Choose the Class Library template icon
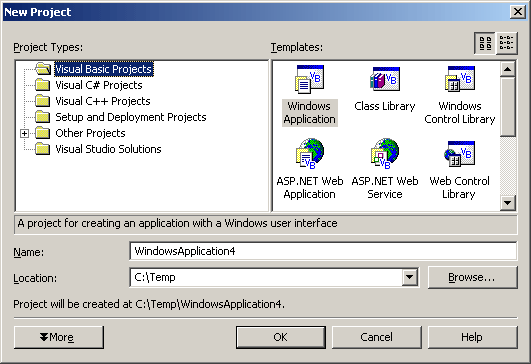The image size is (531, 364). (385, 79)
